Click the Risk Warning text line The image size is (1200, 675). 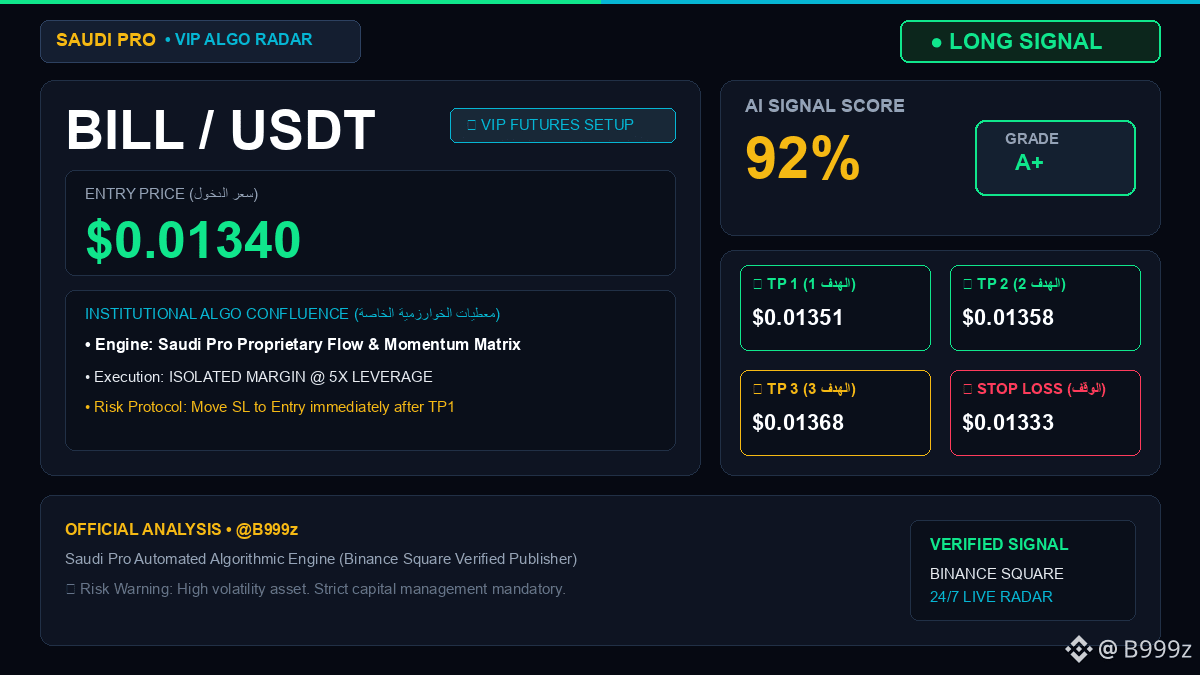coord(315,589)
